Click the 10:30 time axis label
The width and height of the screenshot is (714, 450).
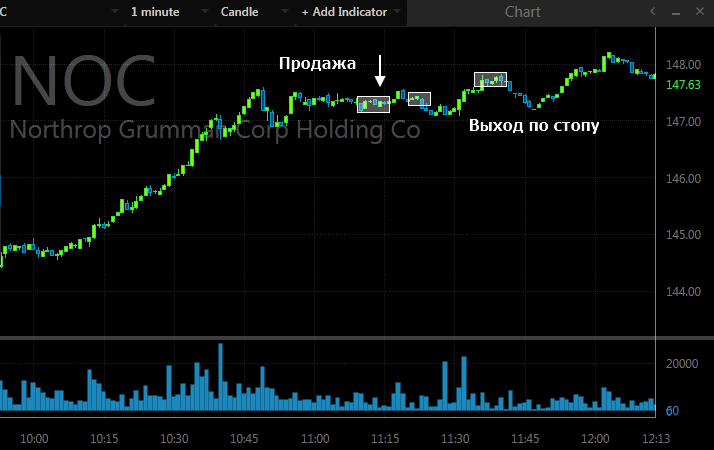coord(174,439)
